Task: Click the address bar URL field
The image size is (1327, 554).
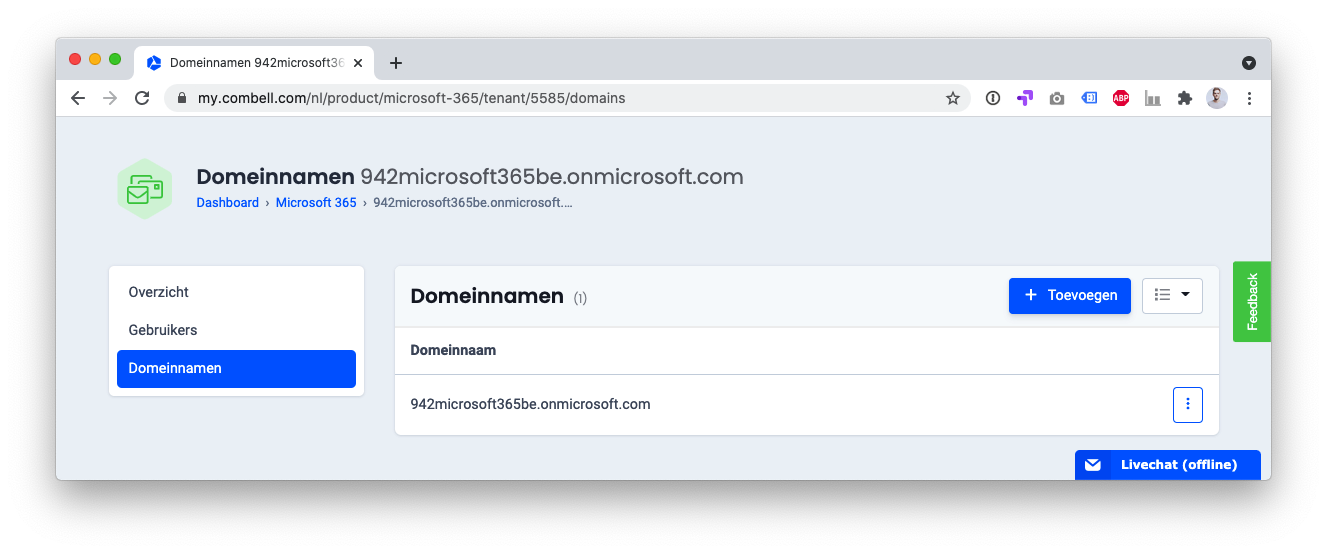Action: [x=560, y=98]
